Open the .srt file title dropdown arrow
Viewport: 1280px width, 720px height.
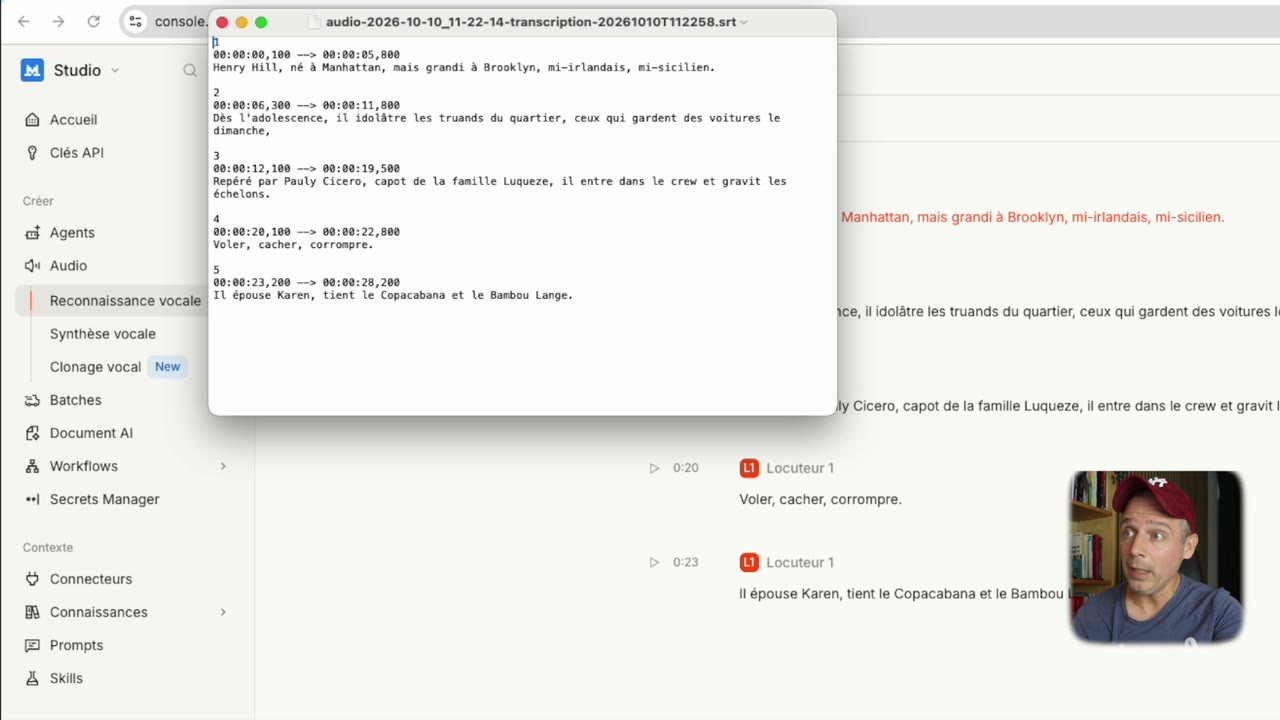744,22
